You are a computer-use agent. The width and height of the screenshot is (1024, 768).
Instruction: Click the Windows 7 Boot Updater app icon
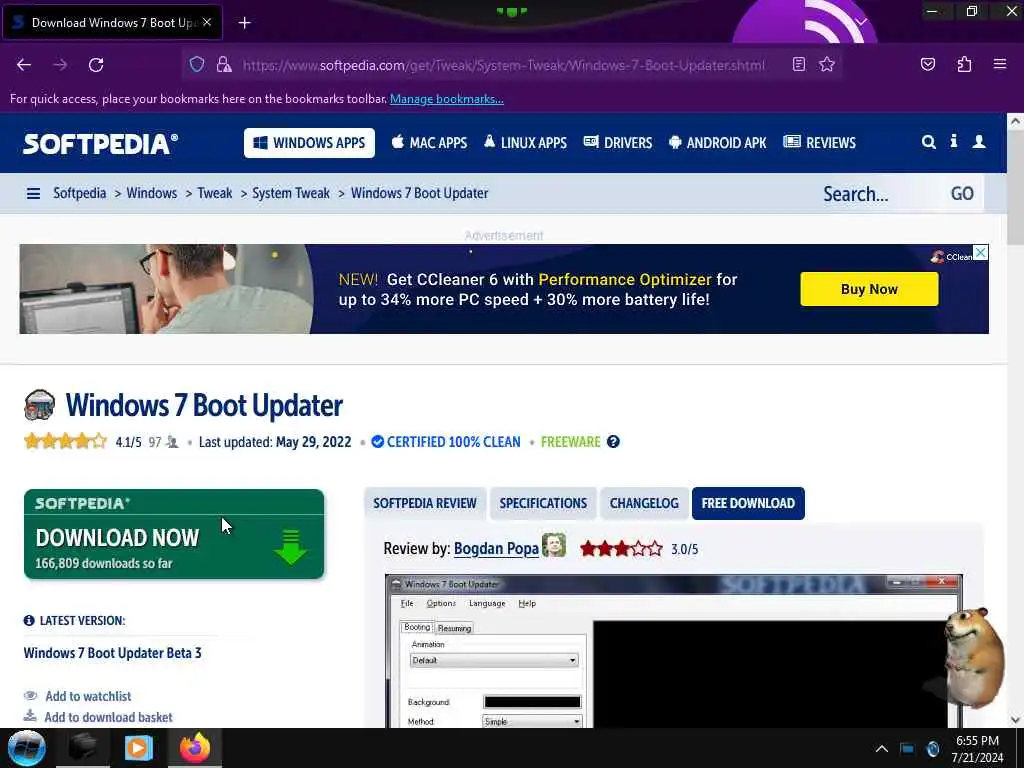39,405
